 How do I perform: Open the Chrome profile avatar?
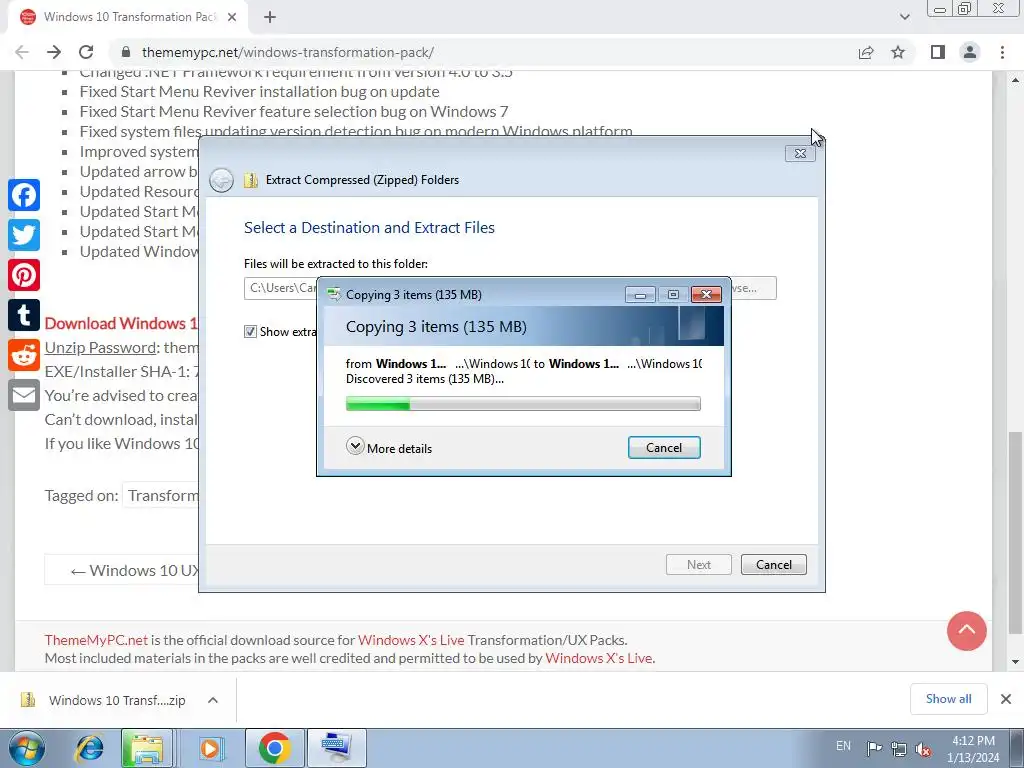[x=970, y=52]
